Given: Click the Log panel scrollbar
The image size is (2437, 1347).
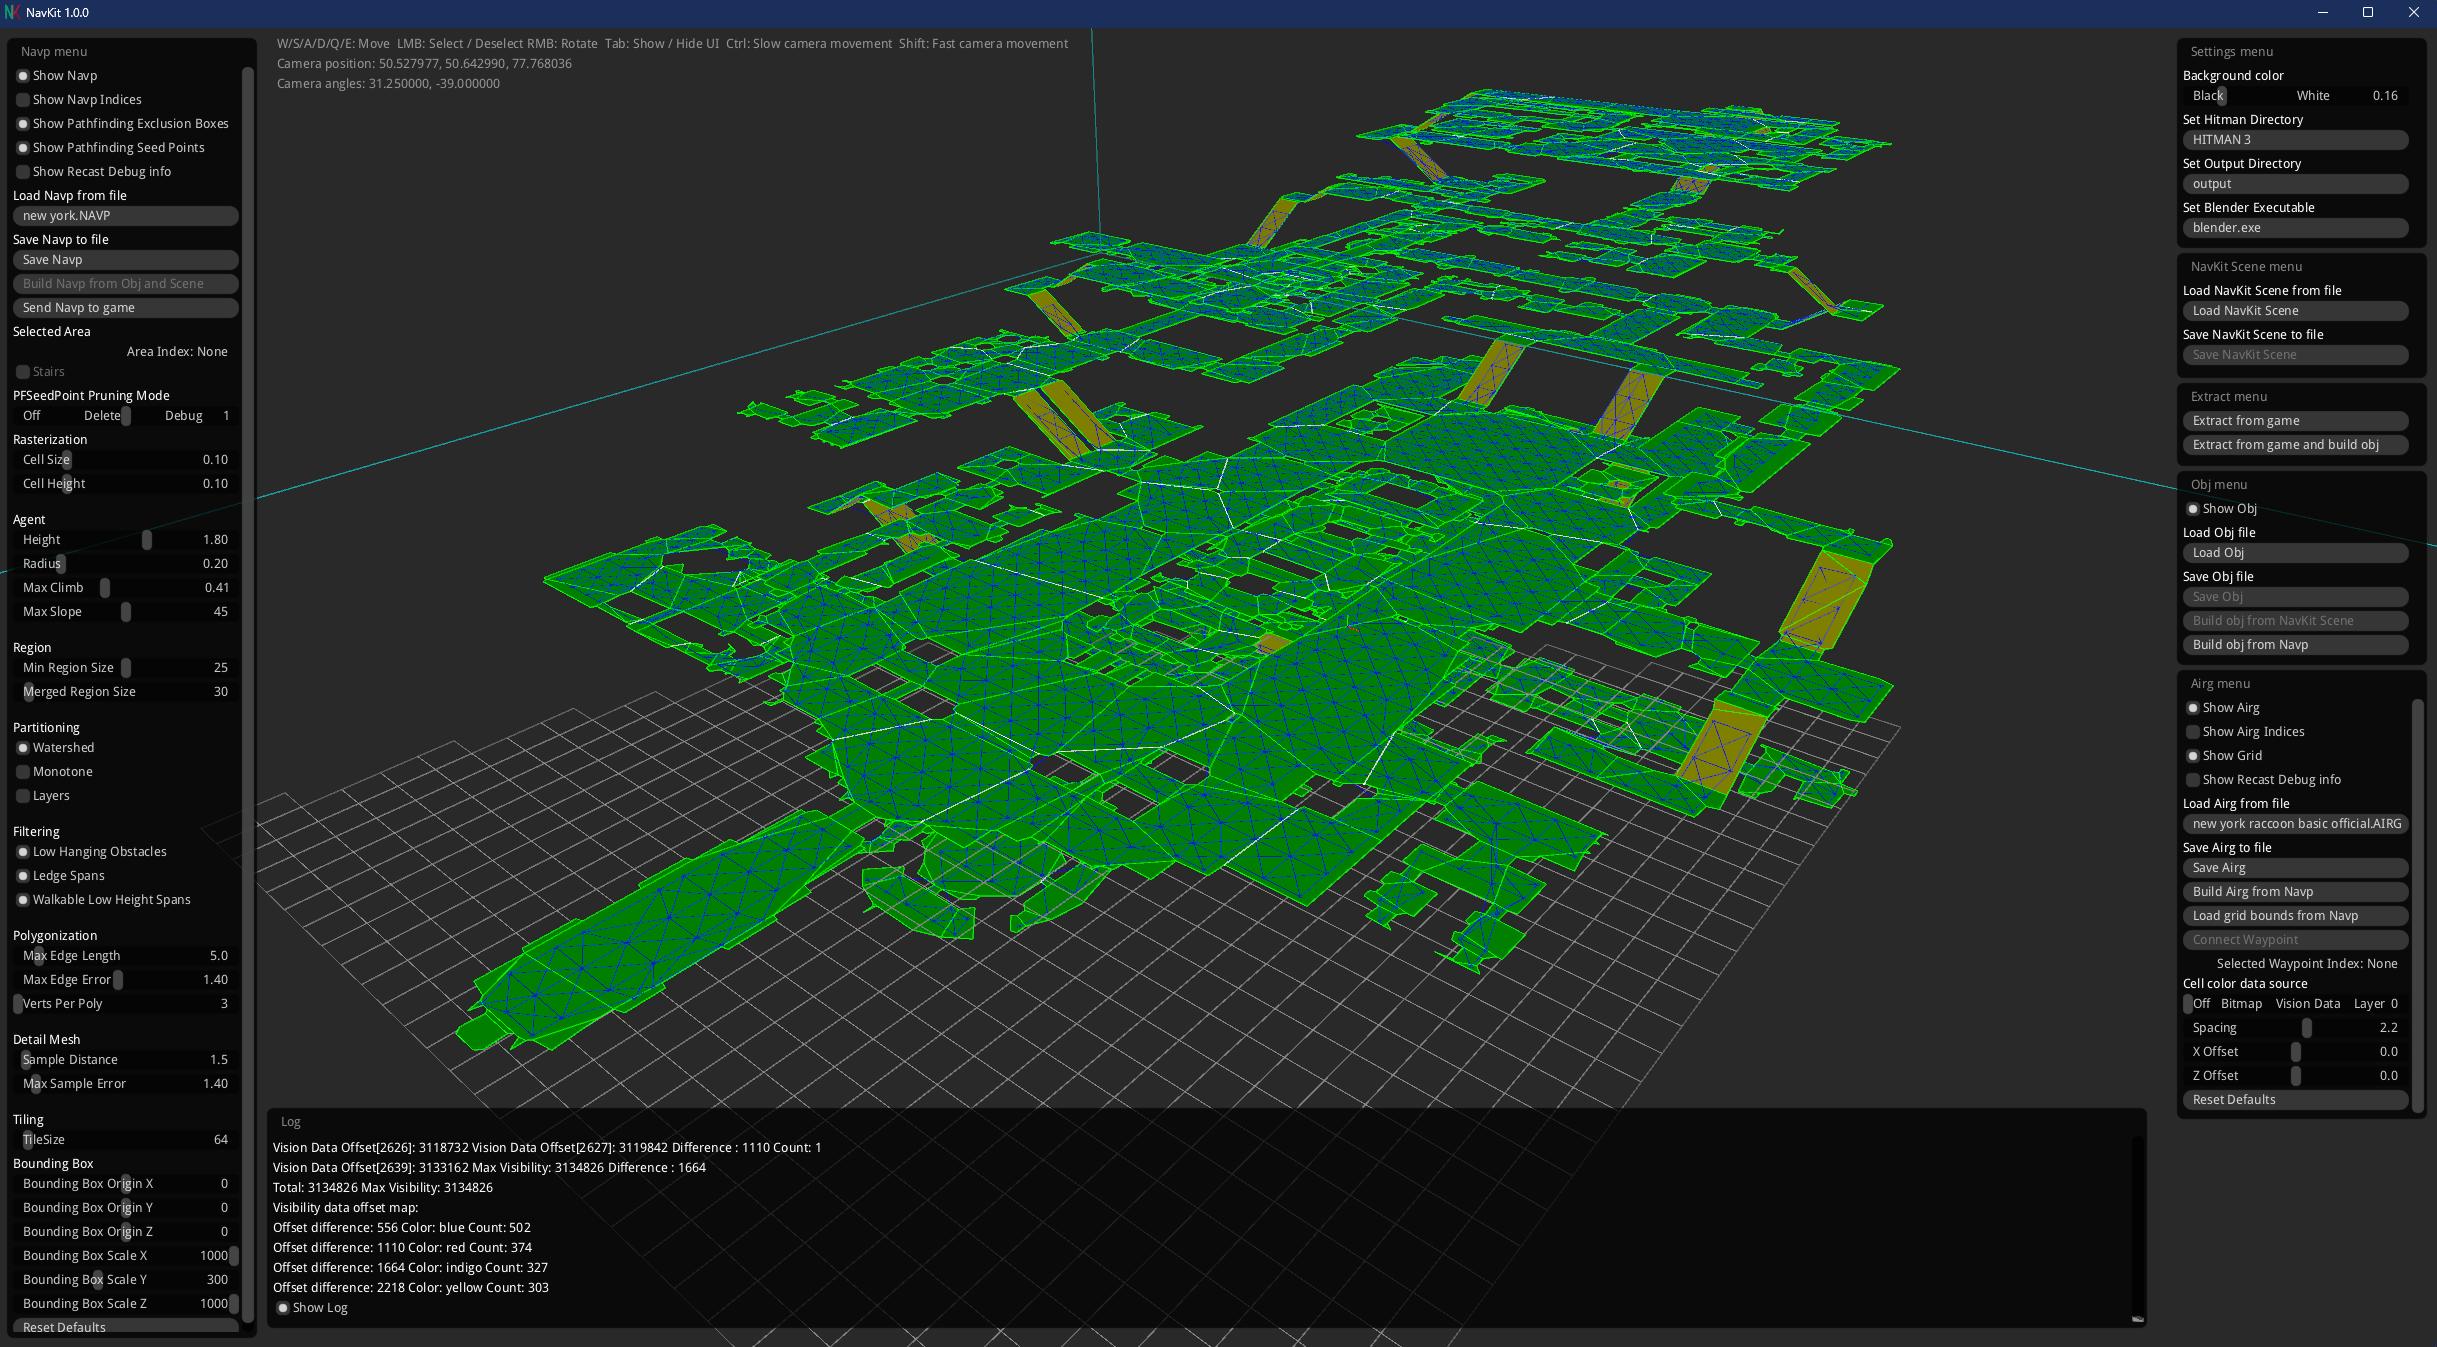Looking at the screenshot, I should click(x=2138, y=1230).
